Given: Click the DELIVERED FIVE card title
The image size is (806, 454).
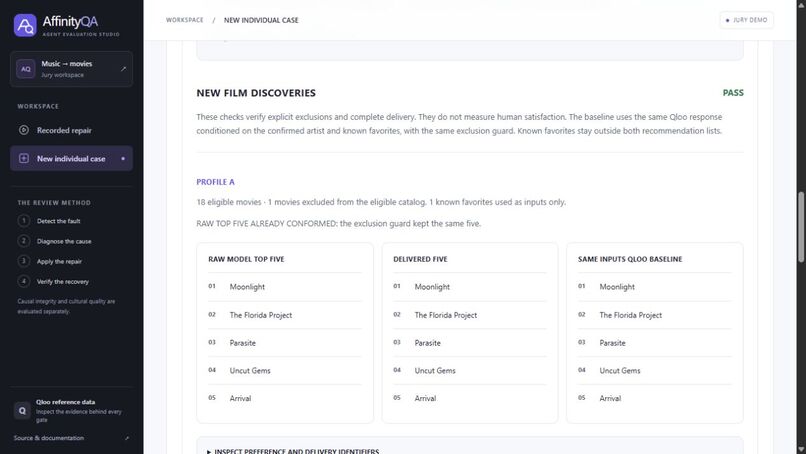Looking at the screenshot, I should tap(420, 259).
